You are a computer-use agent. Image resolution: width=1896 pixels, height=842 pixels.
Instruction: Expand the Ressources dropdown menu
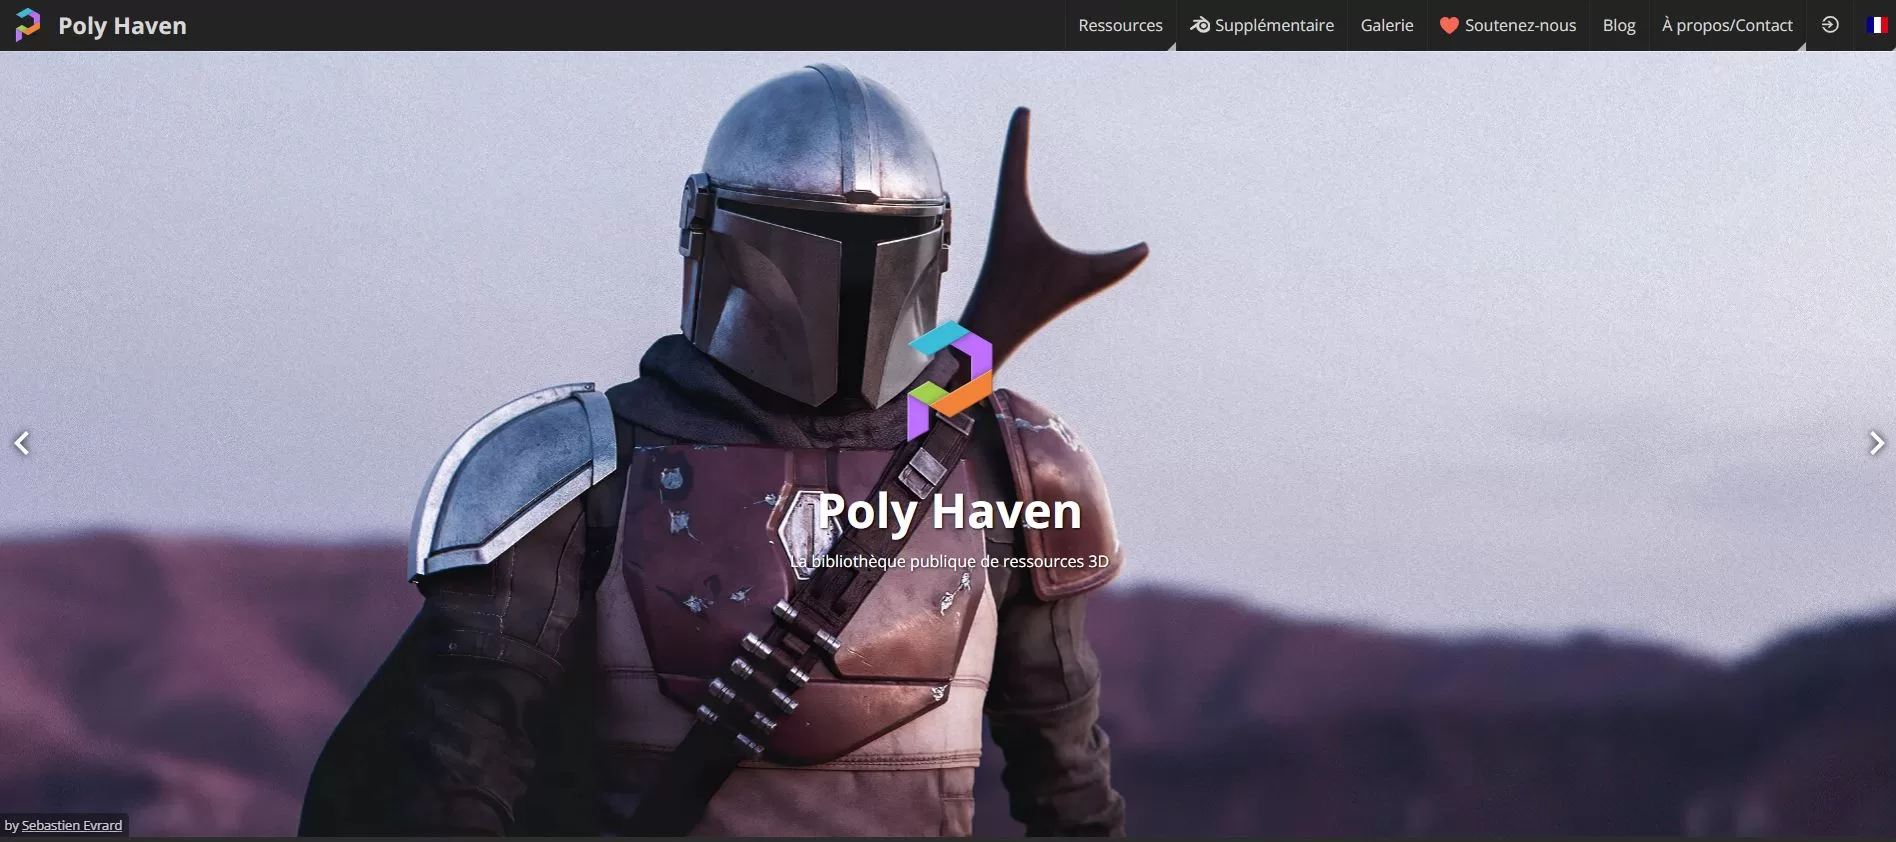pyautogui.click(x=1120, y=25)
